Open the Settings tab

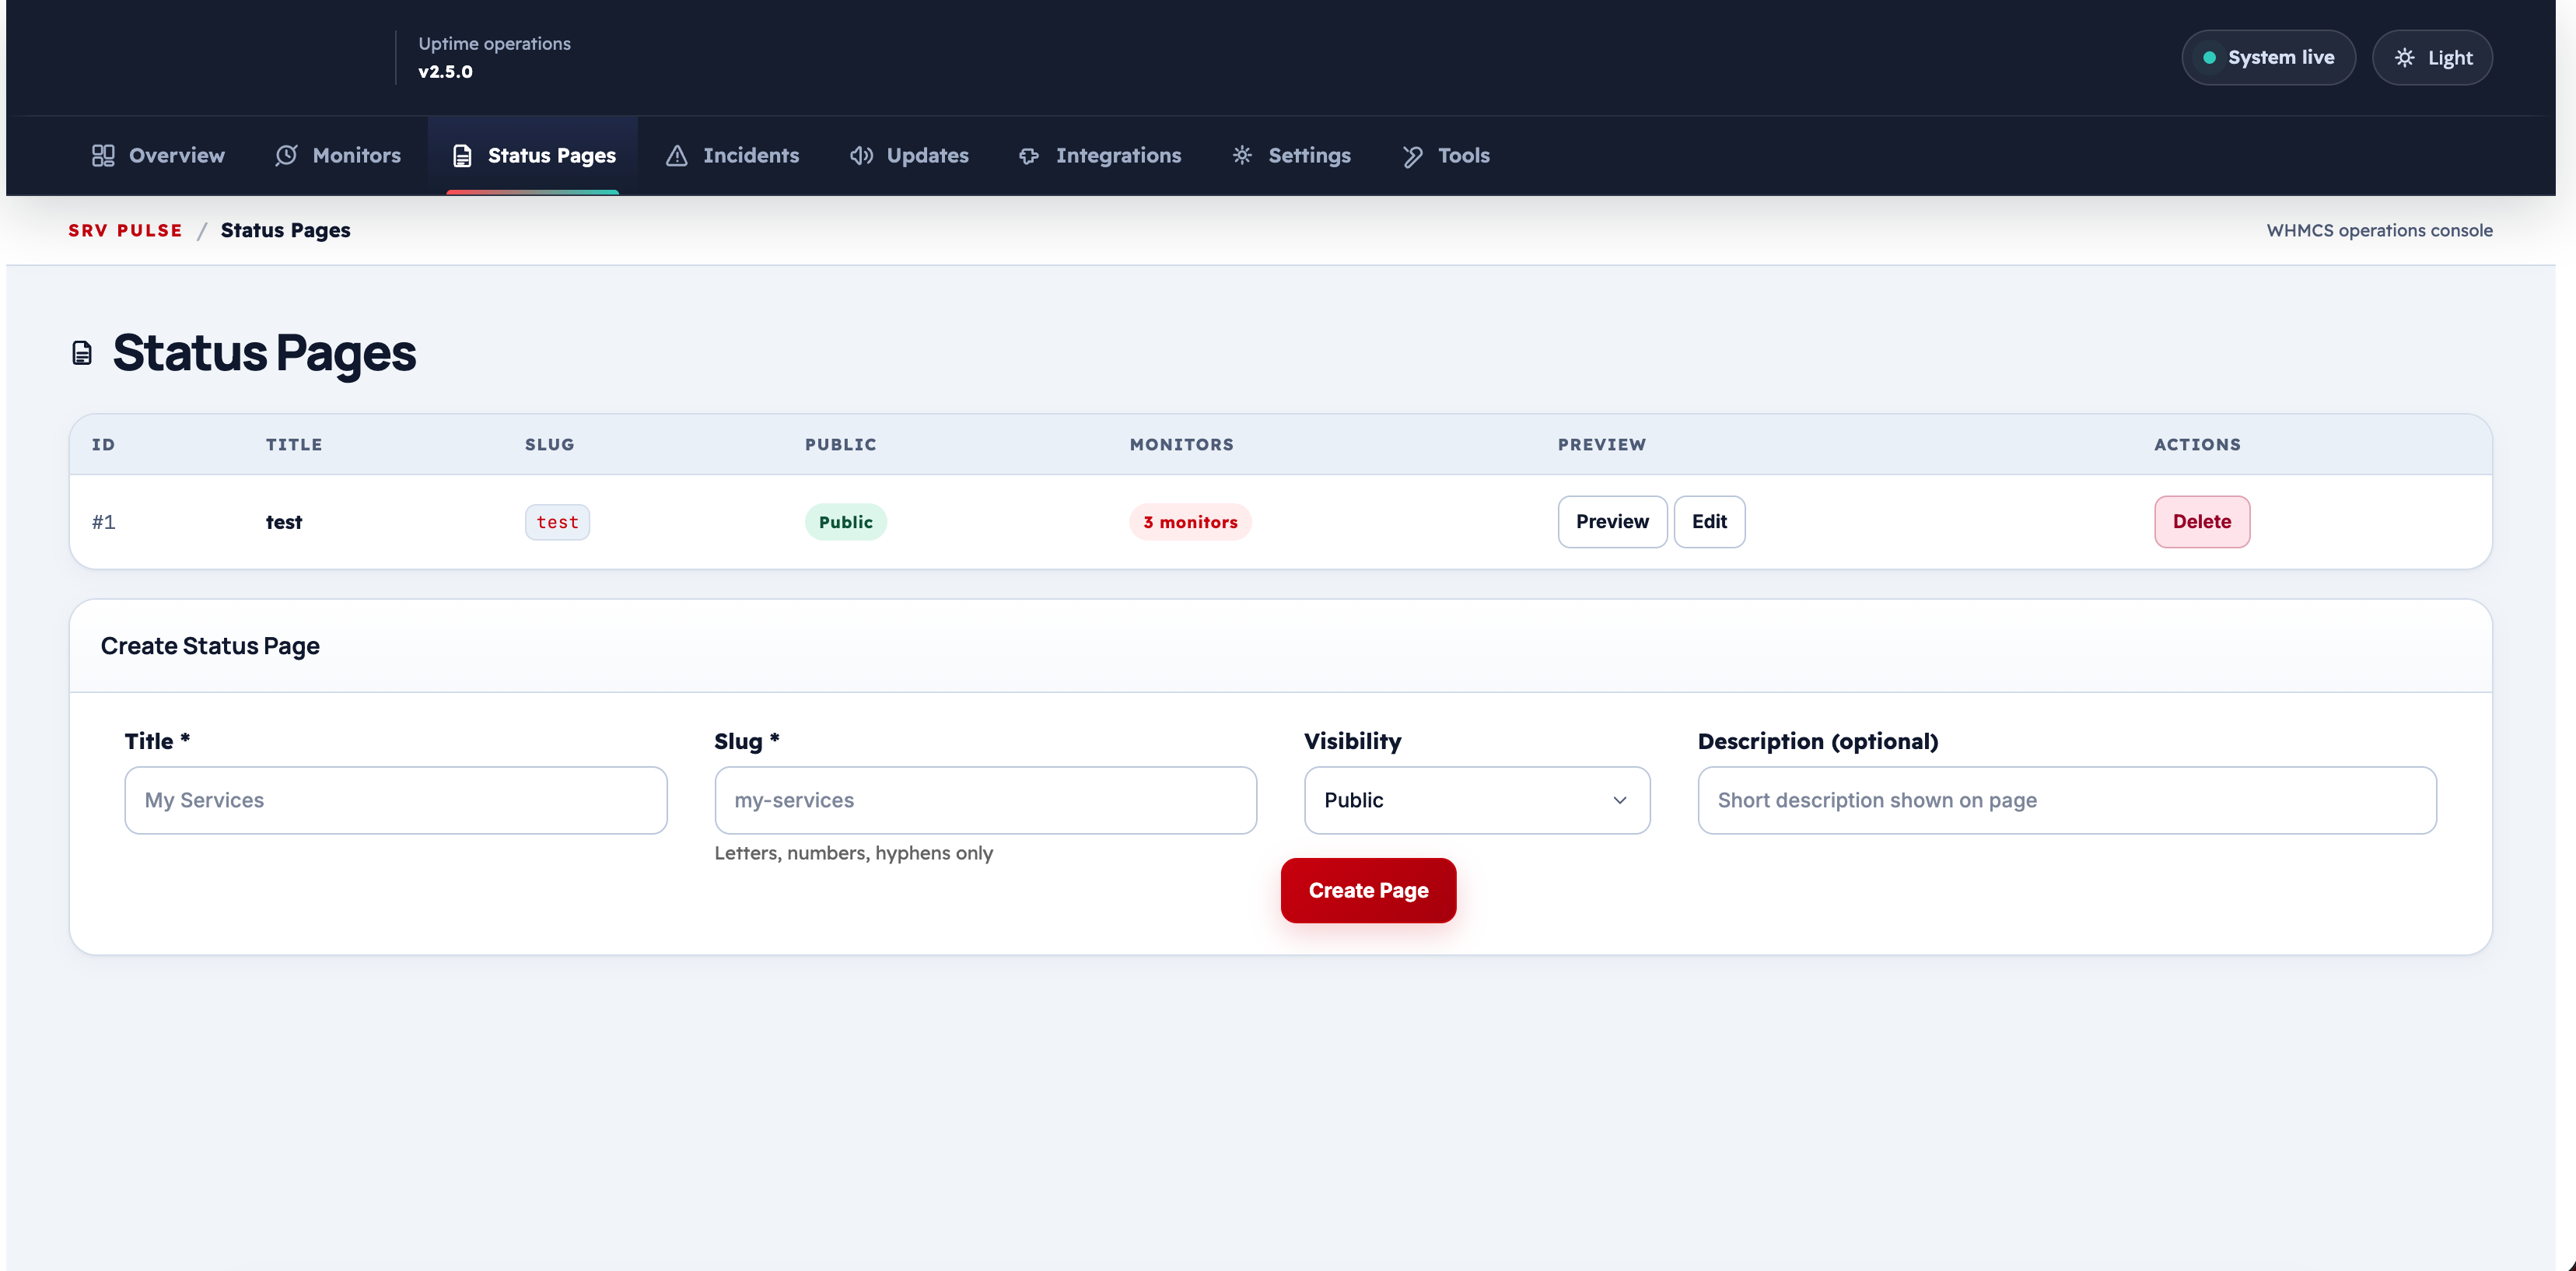(1291, 155)
